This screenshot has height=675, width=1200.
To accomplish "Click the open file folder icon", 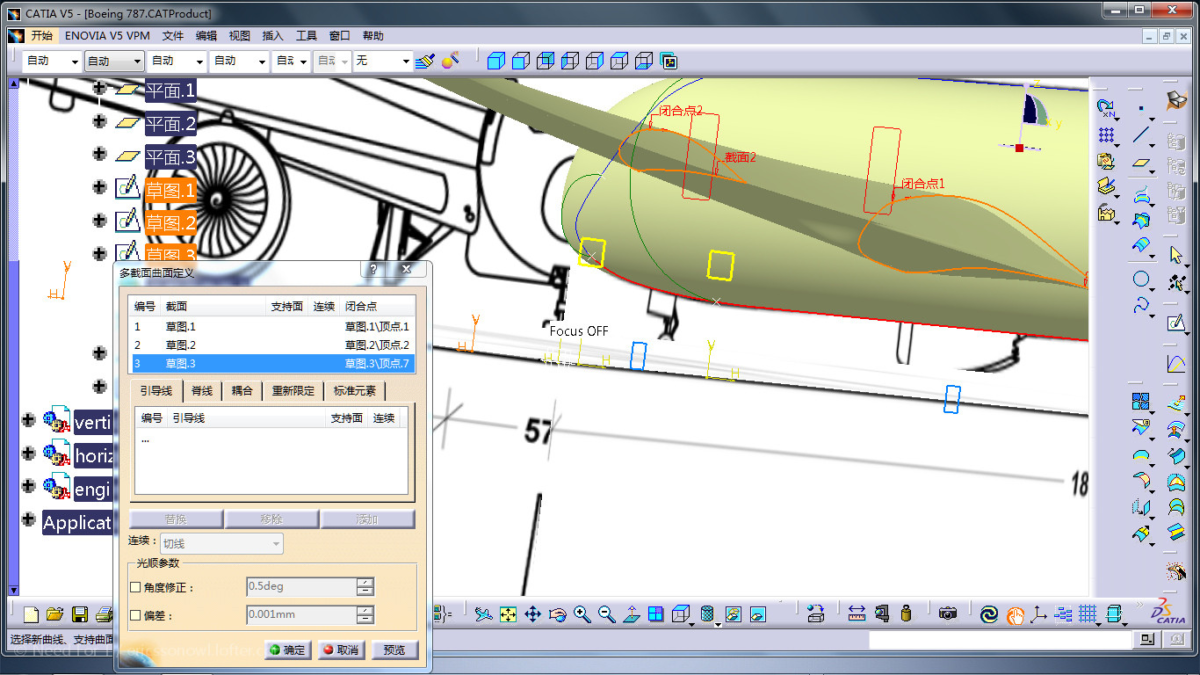I will 55,614.
